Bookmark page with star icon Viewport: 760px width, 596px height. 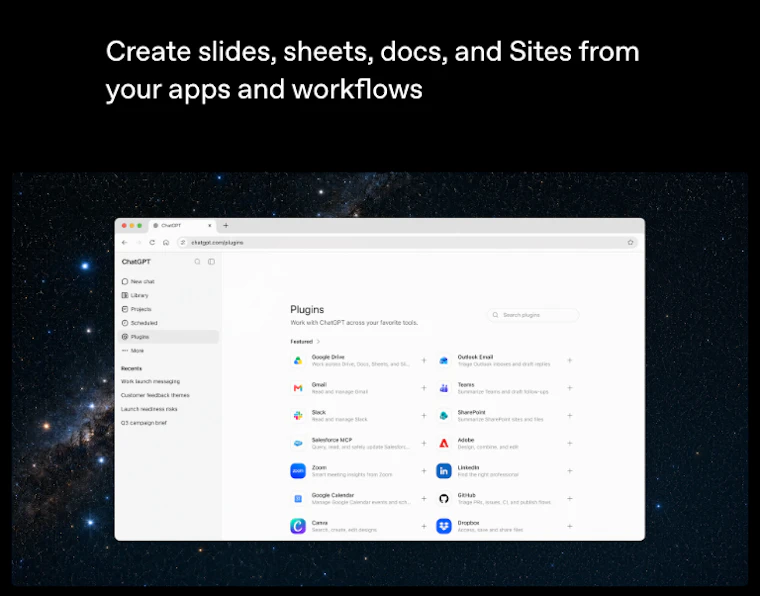pos(630,242)
